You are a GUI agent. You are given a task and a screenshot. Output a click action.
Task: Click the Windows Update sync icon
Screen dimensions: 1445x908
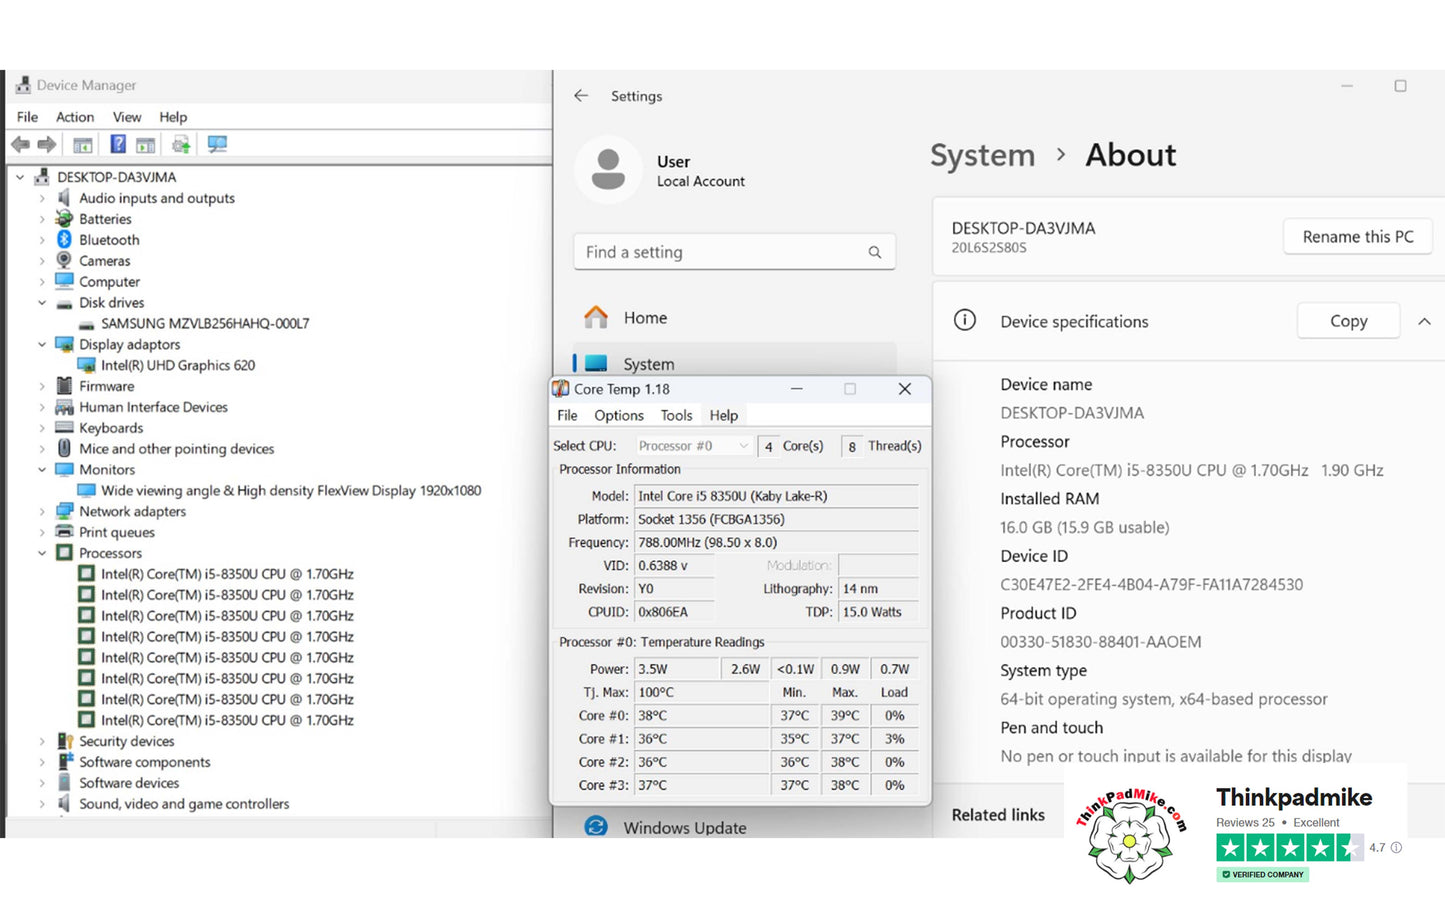tap(596, 827)
